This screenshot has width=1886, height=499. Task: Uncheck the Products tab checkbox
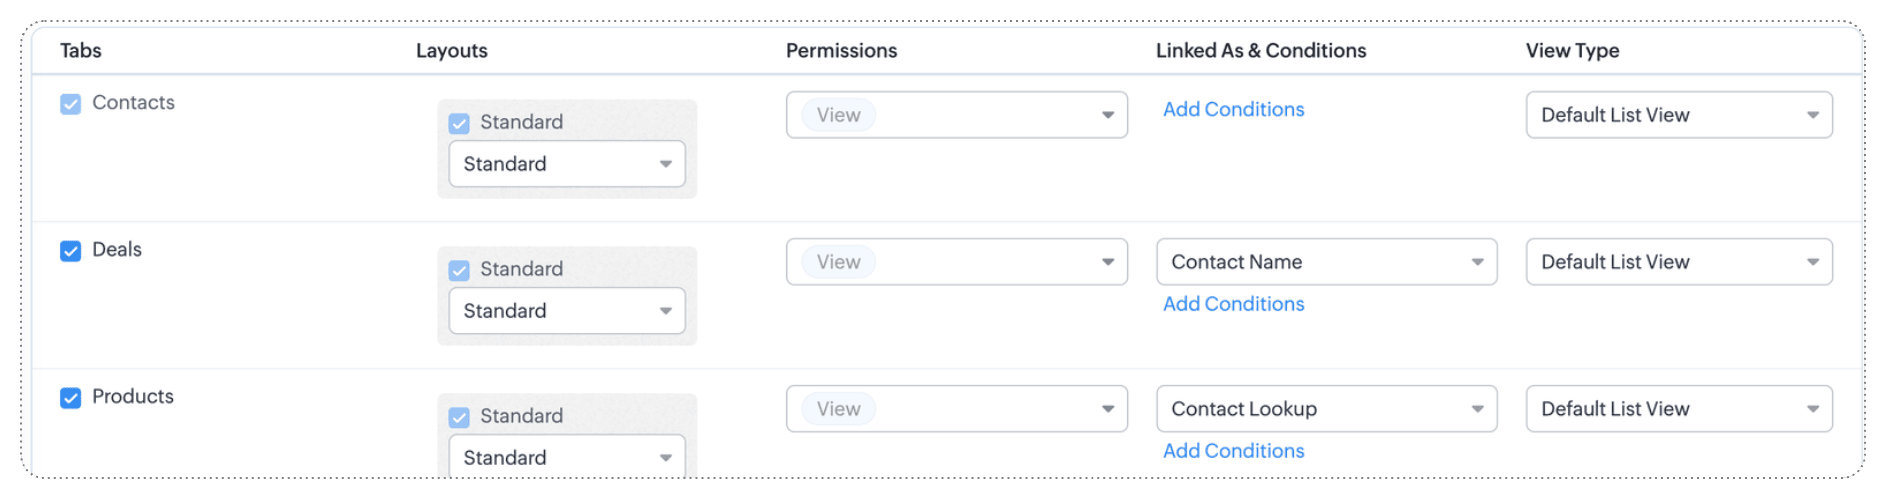(70, 398)
